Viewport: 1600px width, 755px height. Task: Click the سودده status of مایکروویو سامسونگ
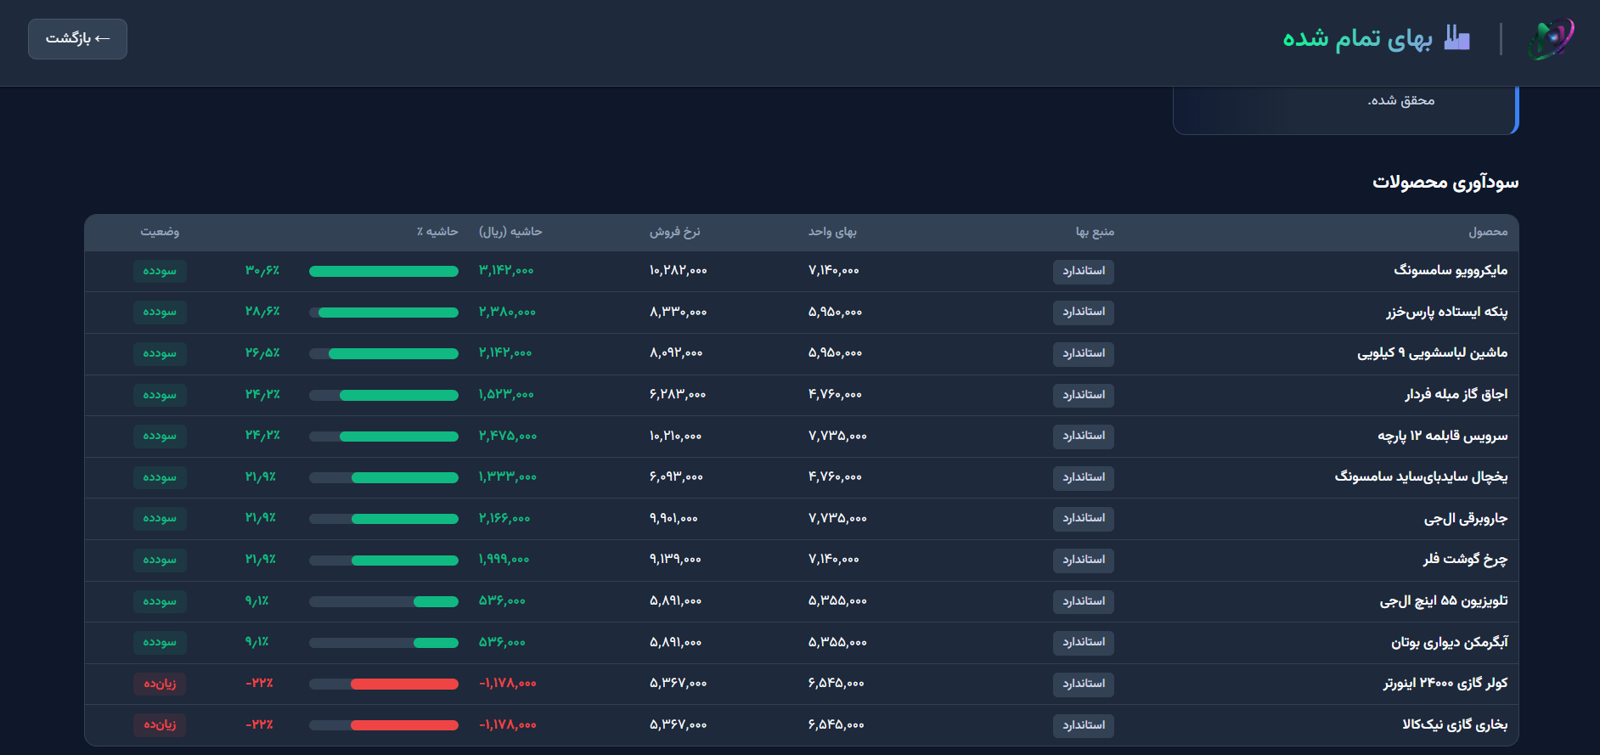[x=159, y=271]
